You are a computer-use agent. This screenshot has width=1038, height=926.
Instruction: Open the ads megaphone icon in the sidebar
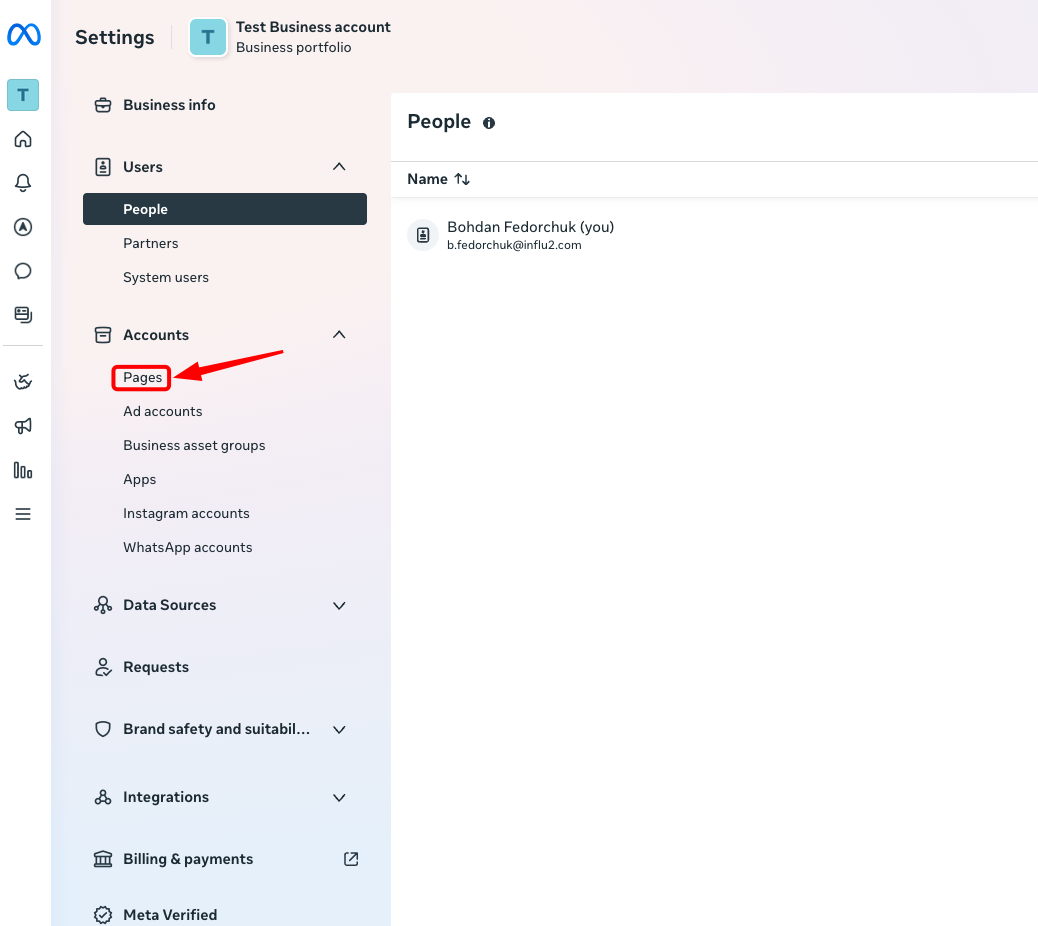click(23, 426)
